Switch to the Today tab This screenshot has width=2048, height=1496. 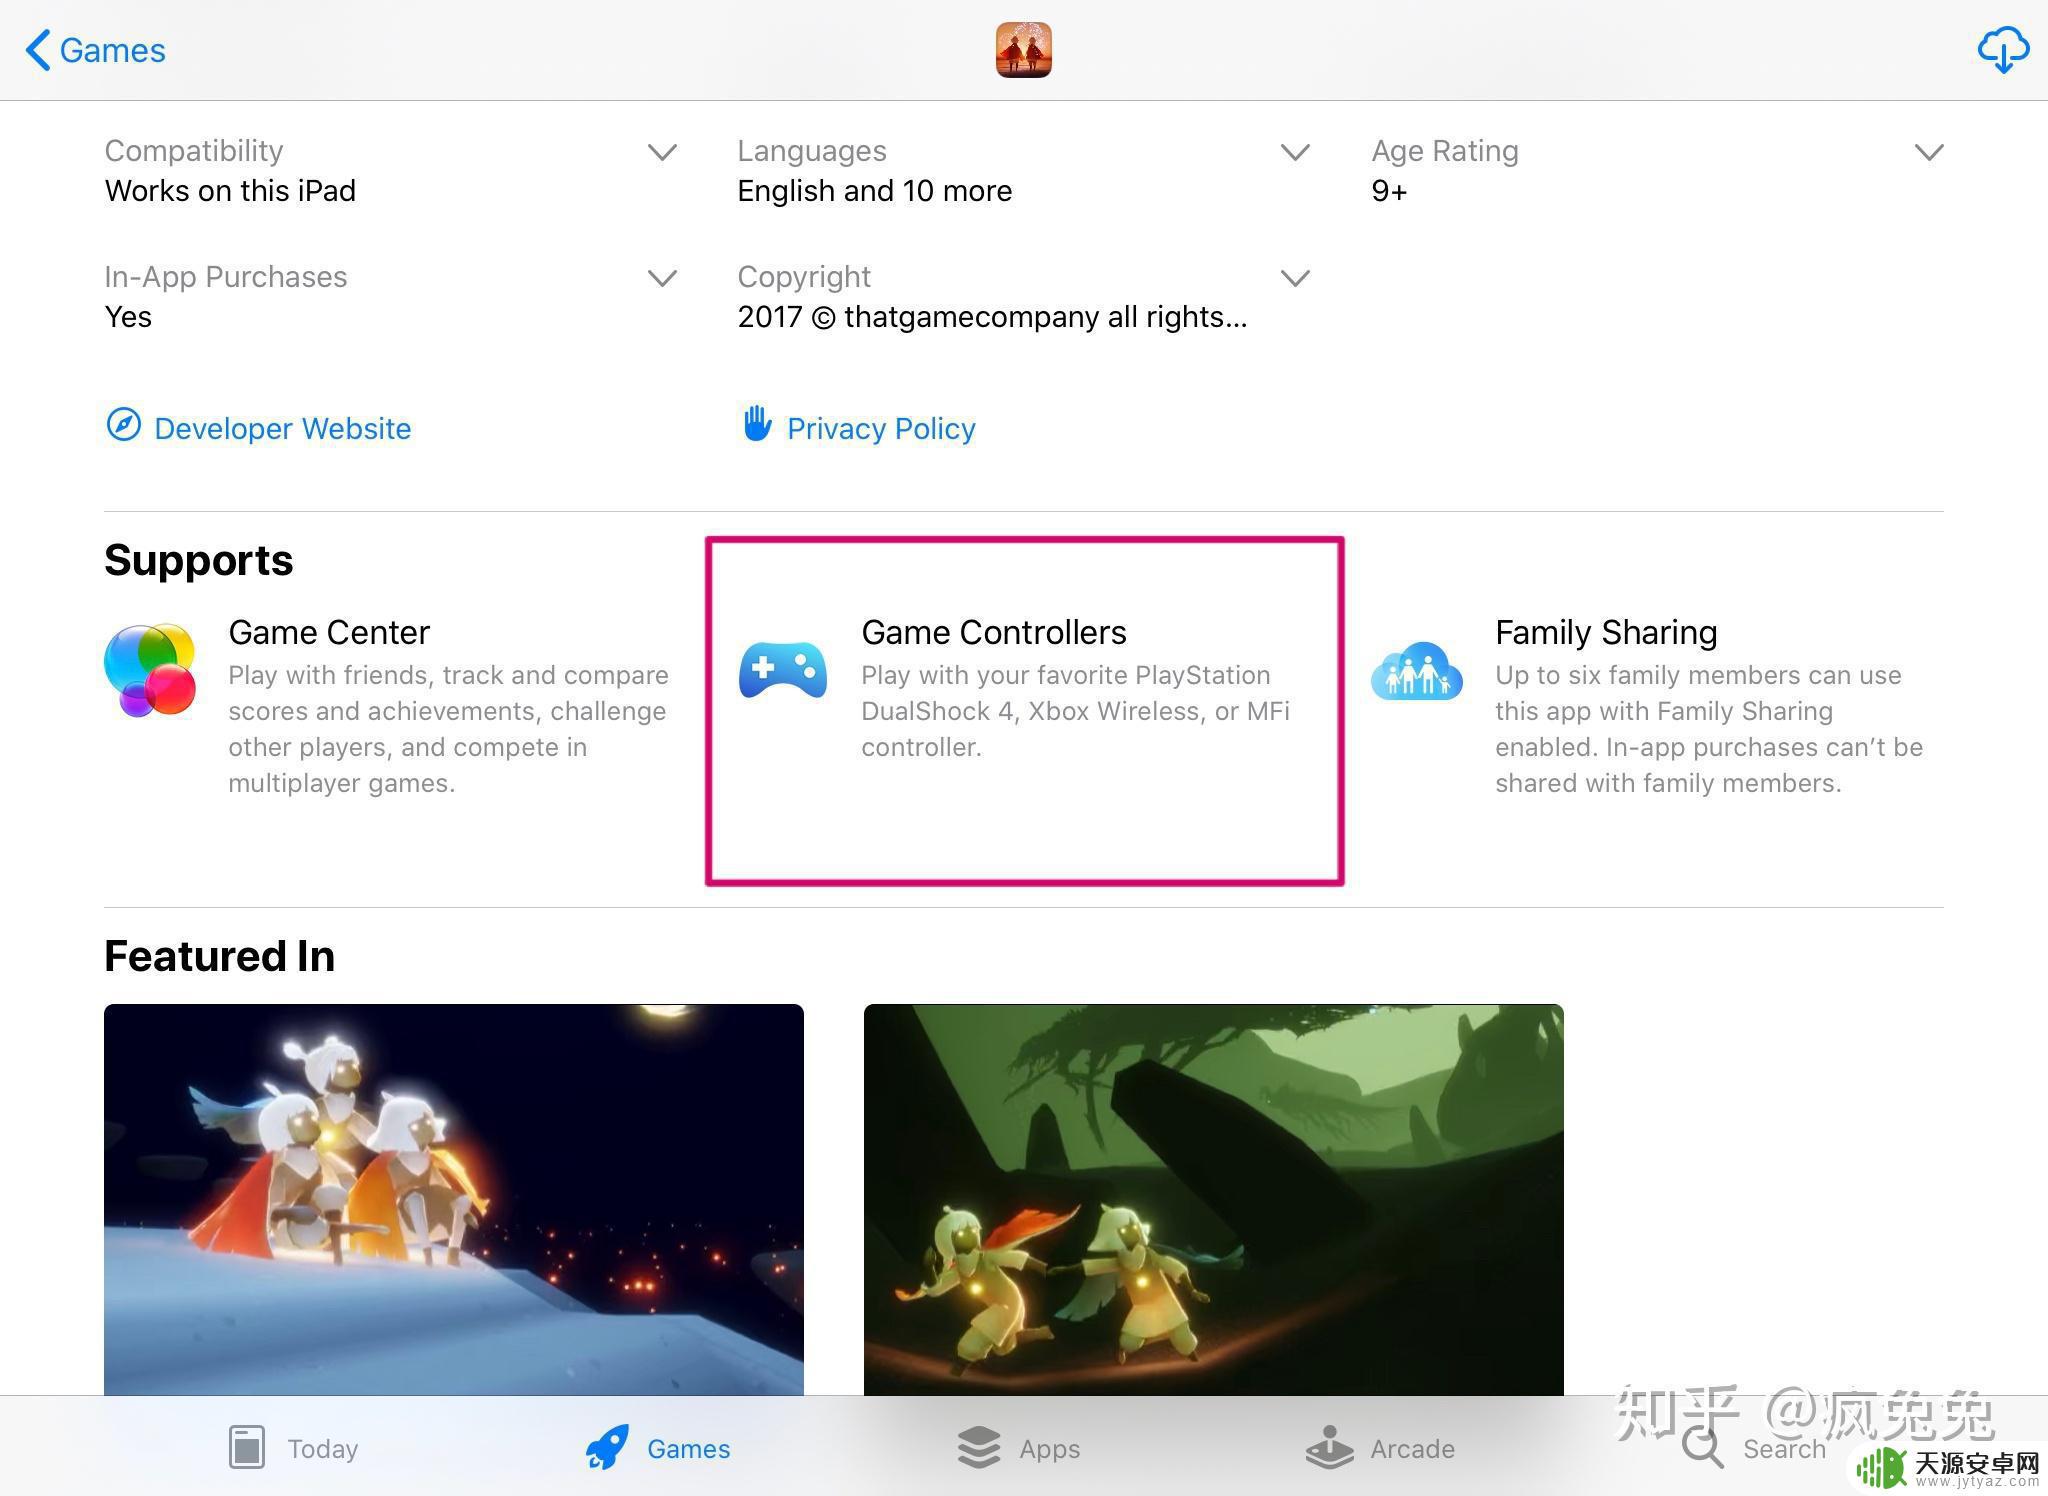point(293,1448)
